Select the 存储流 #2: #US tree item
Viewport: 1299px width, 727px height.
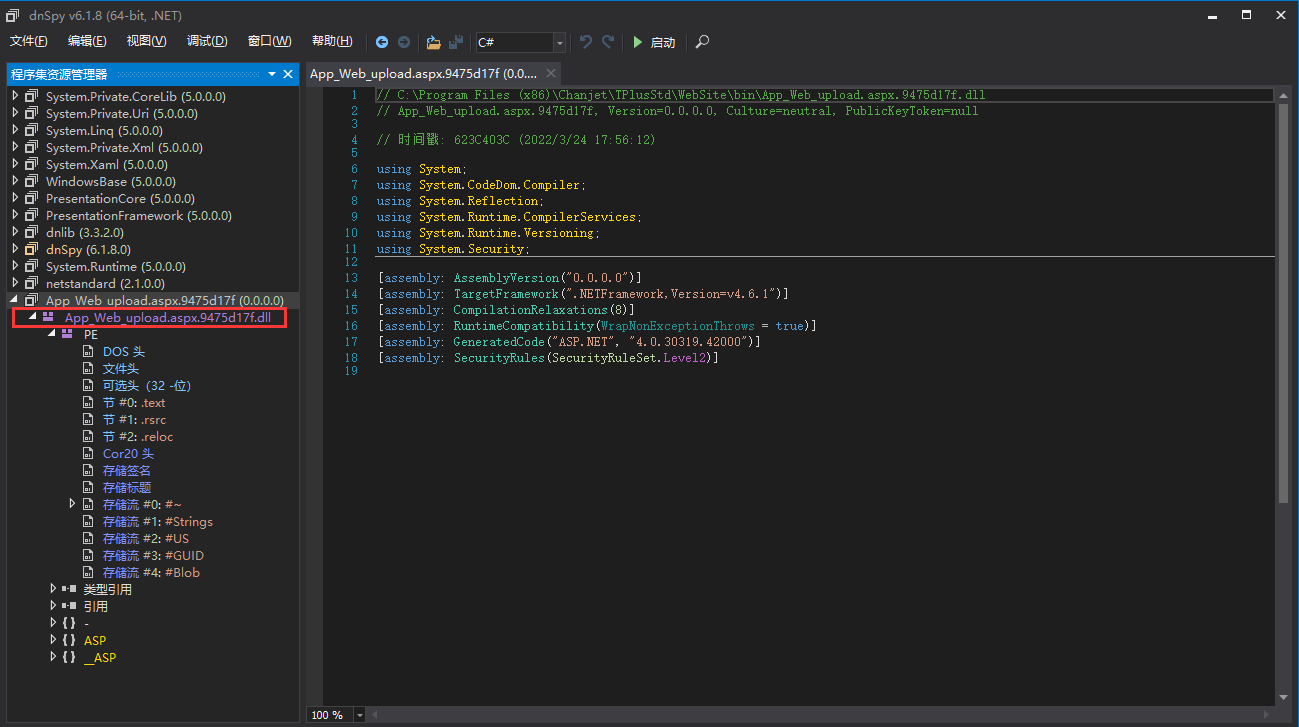pos(146,538)
